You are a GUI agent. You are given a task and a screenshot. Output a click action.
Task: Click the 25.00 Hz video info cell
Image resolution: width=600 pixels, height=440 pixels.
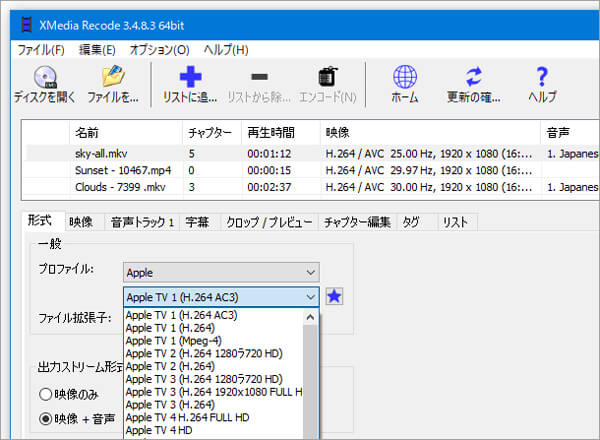pos(429,153)
